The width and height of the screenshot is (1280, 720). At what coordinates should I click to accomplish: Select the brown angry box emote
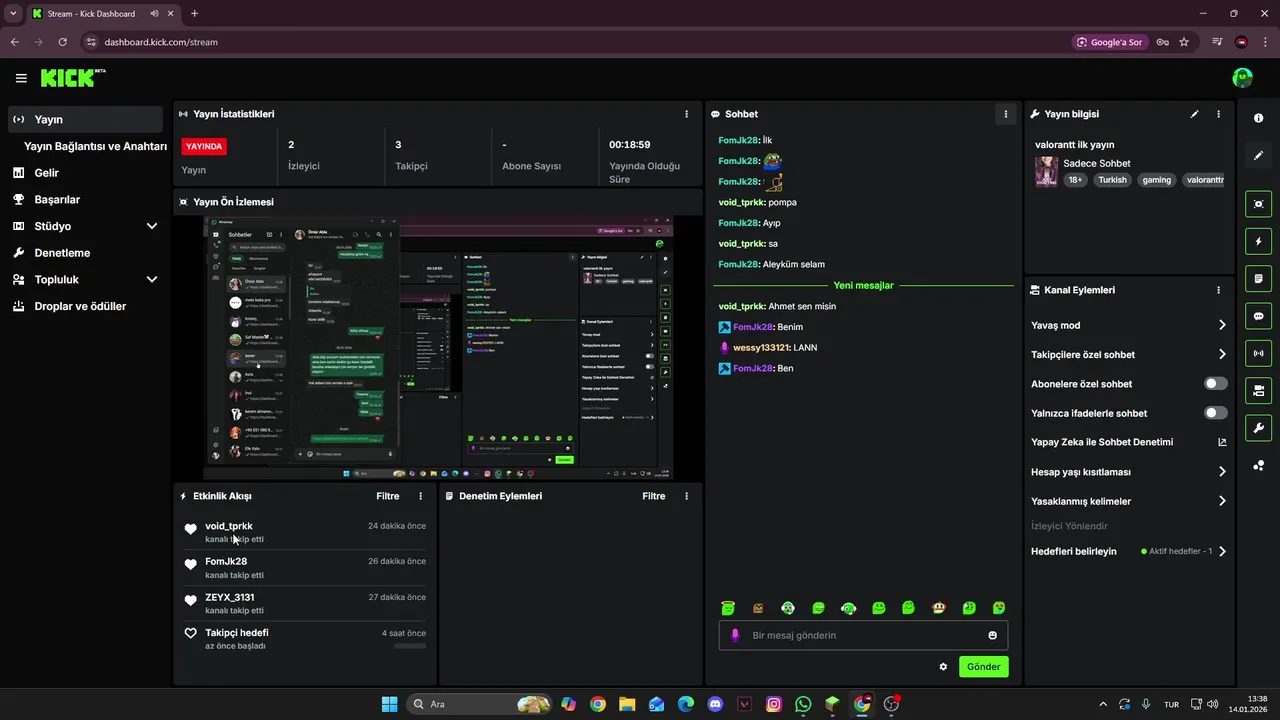point(758,608)
